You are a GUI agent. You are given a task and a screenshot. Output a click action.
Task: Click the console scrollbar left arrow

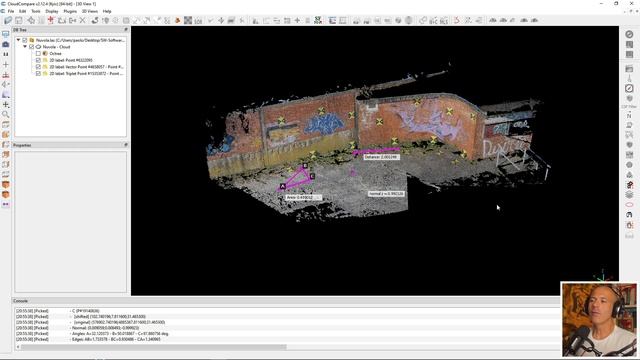[18, 347]
